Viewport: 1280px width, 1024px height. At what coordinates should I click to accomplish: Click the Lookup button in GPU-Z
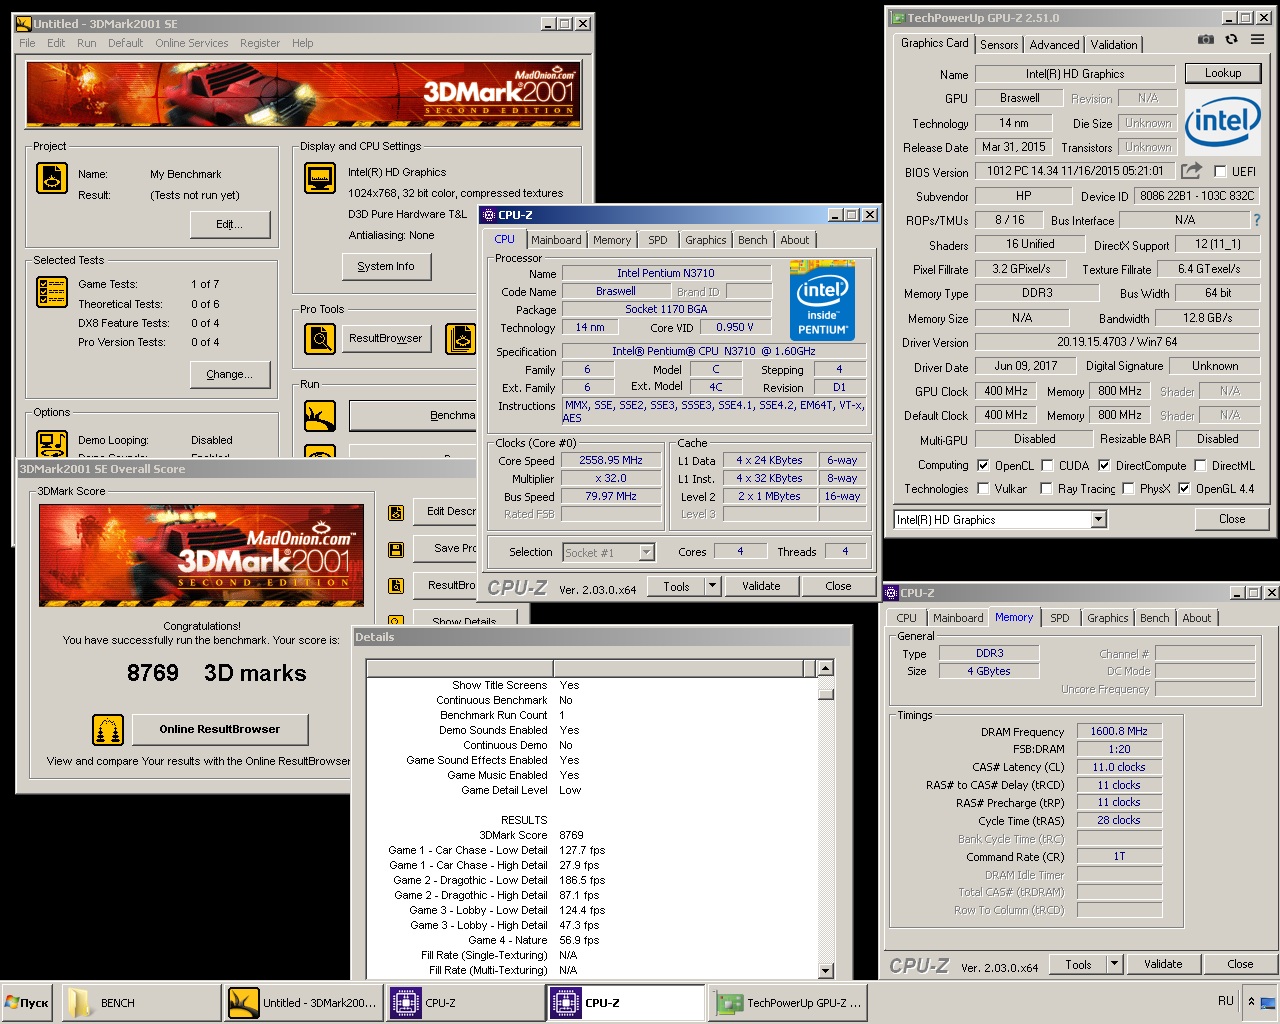pos(1222,73)
